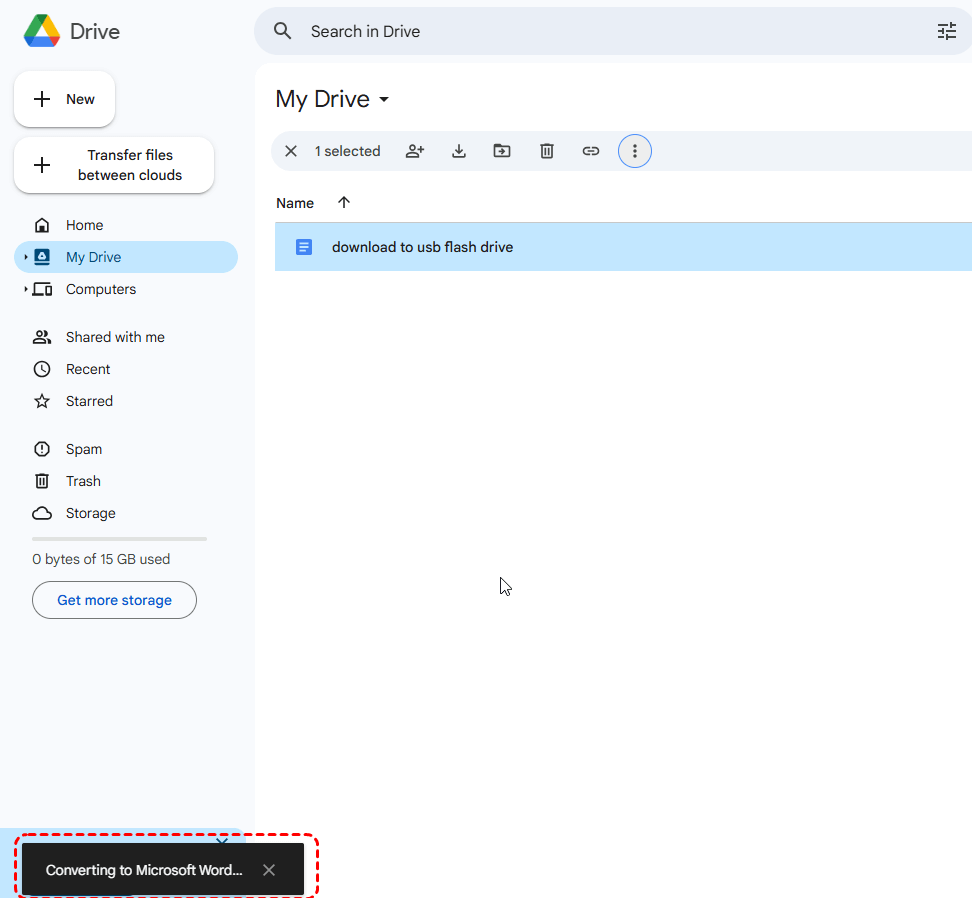Click the Copy link icon

coord(591,151)
